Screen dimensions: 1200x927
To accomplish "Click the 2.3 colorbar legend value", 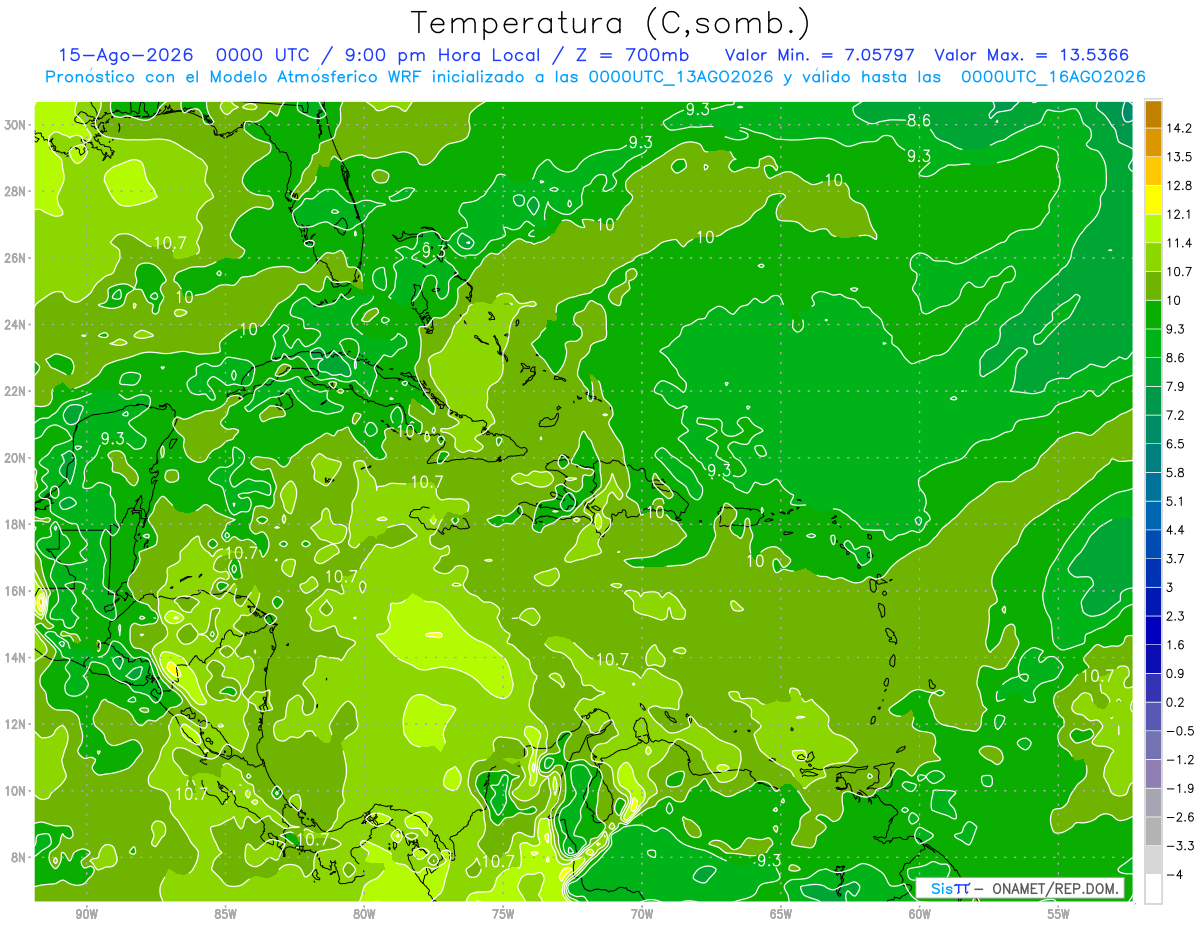I will tap(1176, 616).
